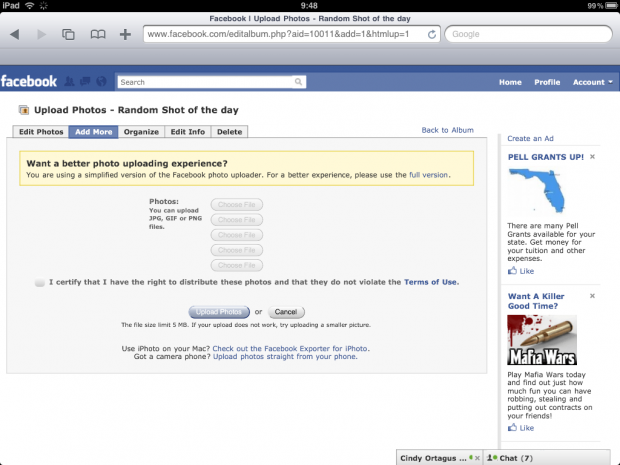Click the Cancel button

click(286, 312)
